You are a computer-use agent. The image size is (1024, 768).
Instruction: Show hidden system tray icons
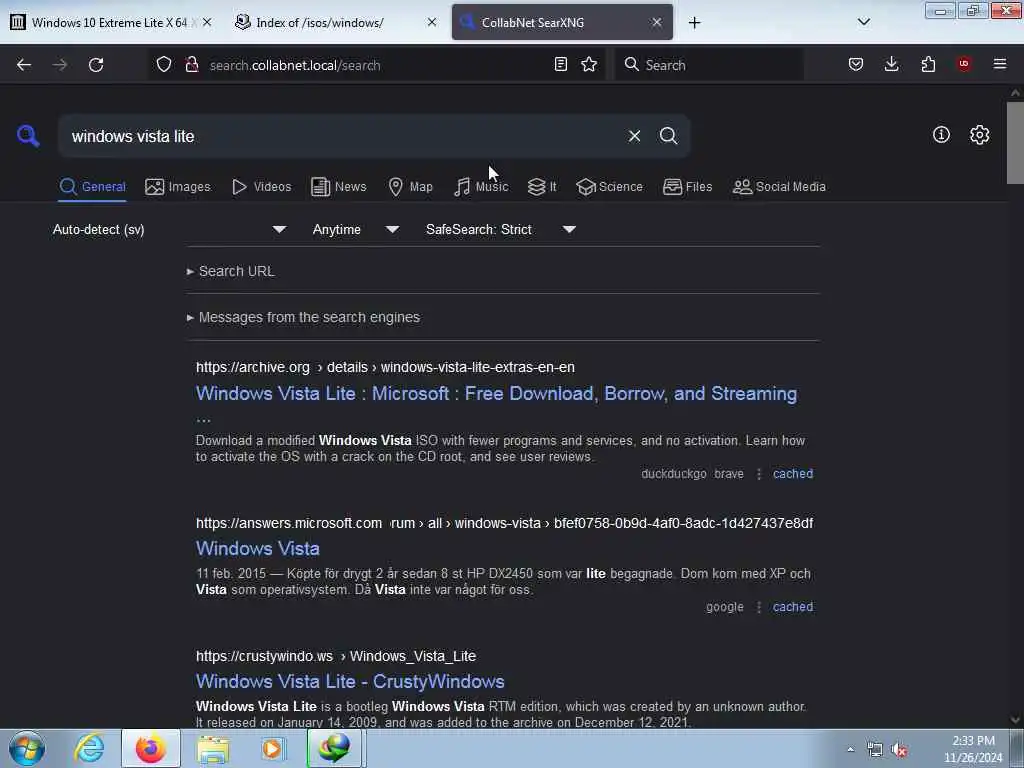pos(850,749)
